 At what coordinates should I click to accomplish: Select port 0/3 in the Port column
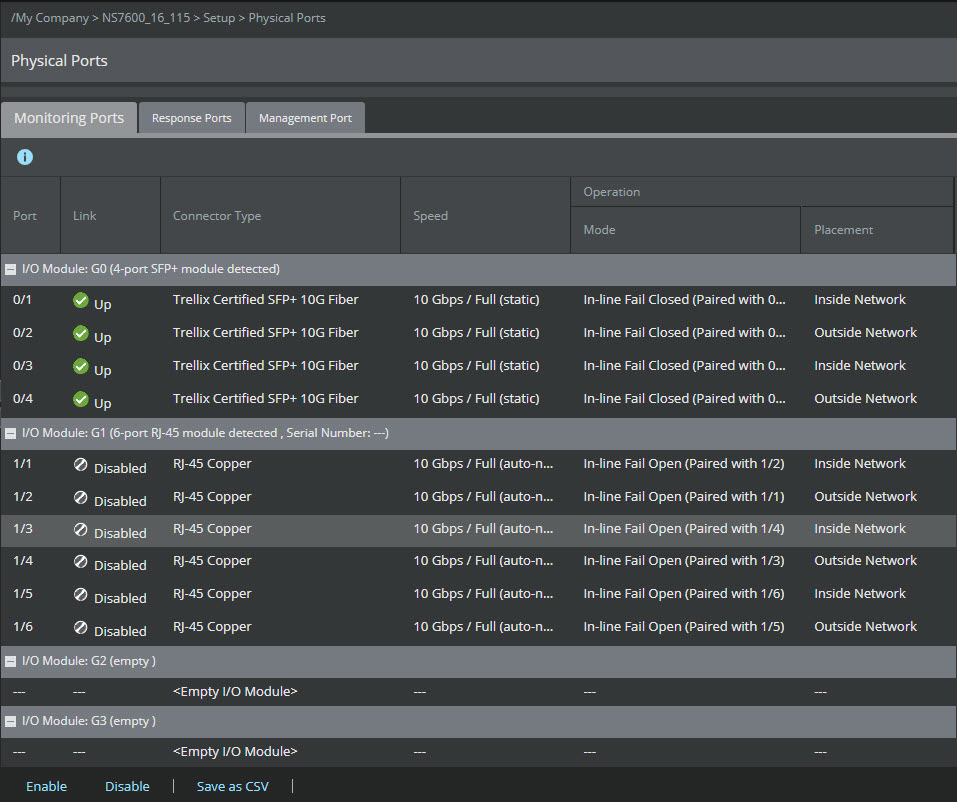click(23, 366)
